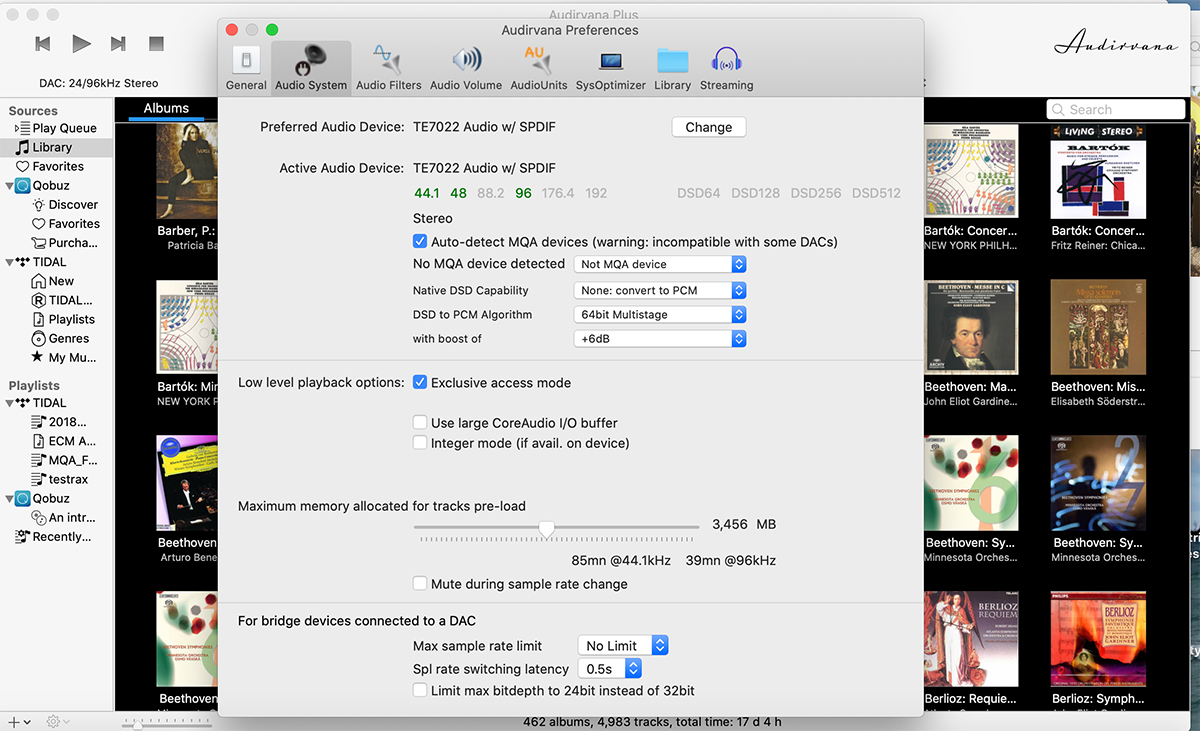Viewport: 1200px width, 731px height.
Task: Open Berlioz Symphonie Fantastique Philips album
Action: click(1098, 639)
